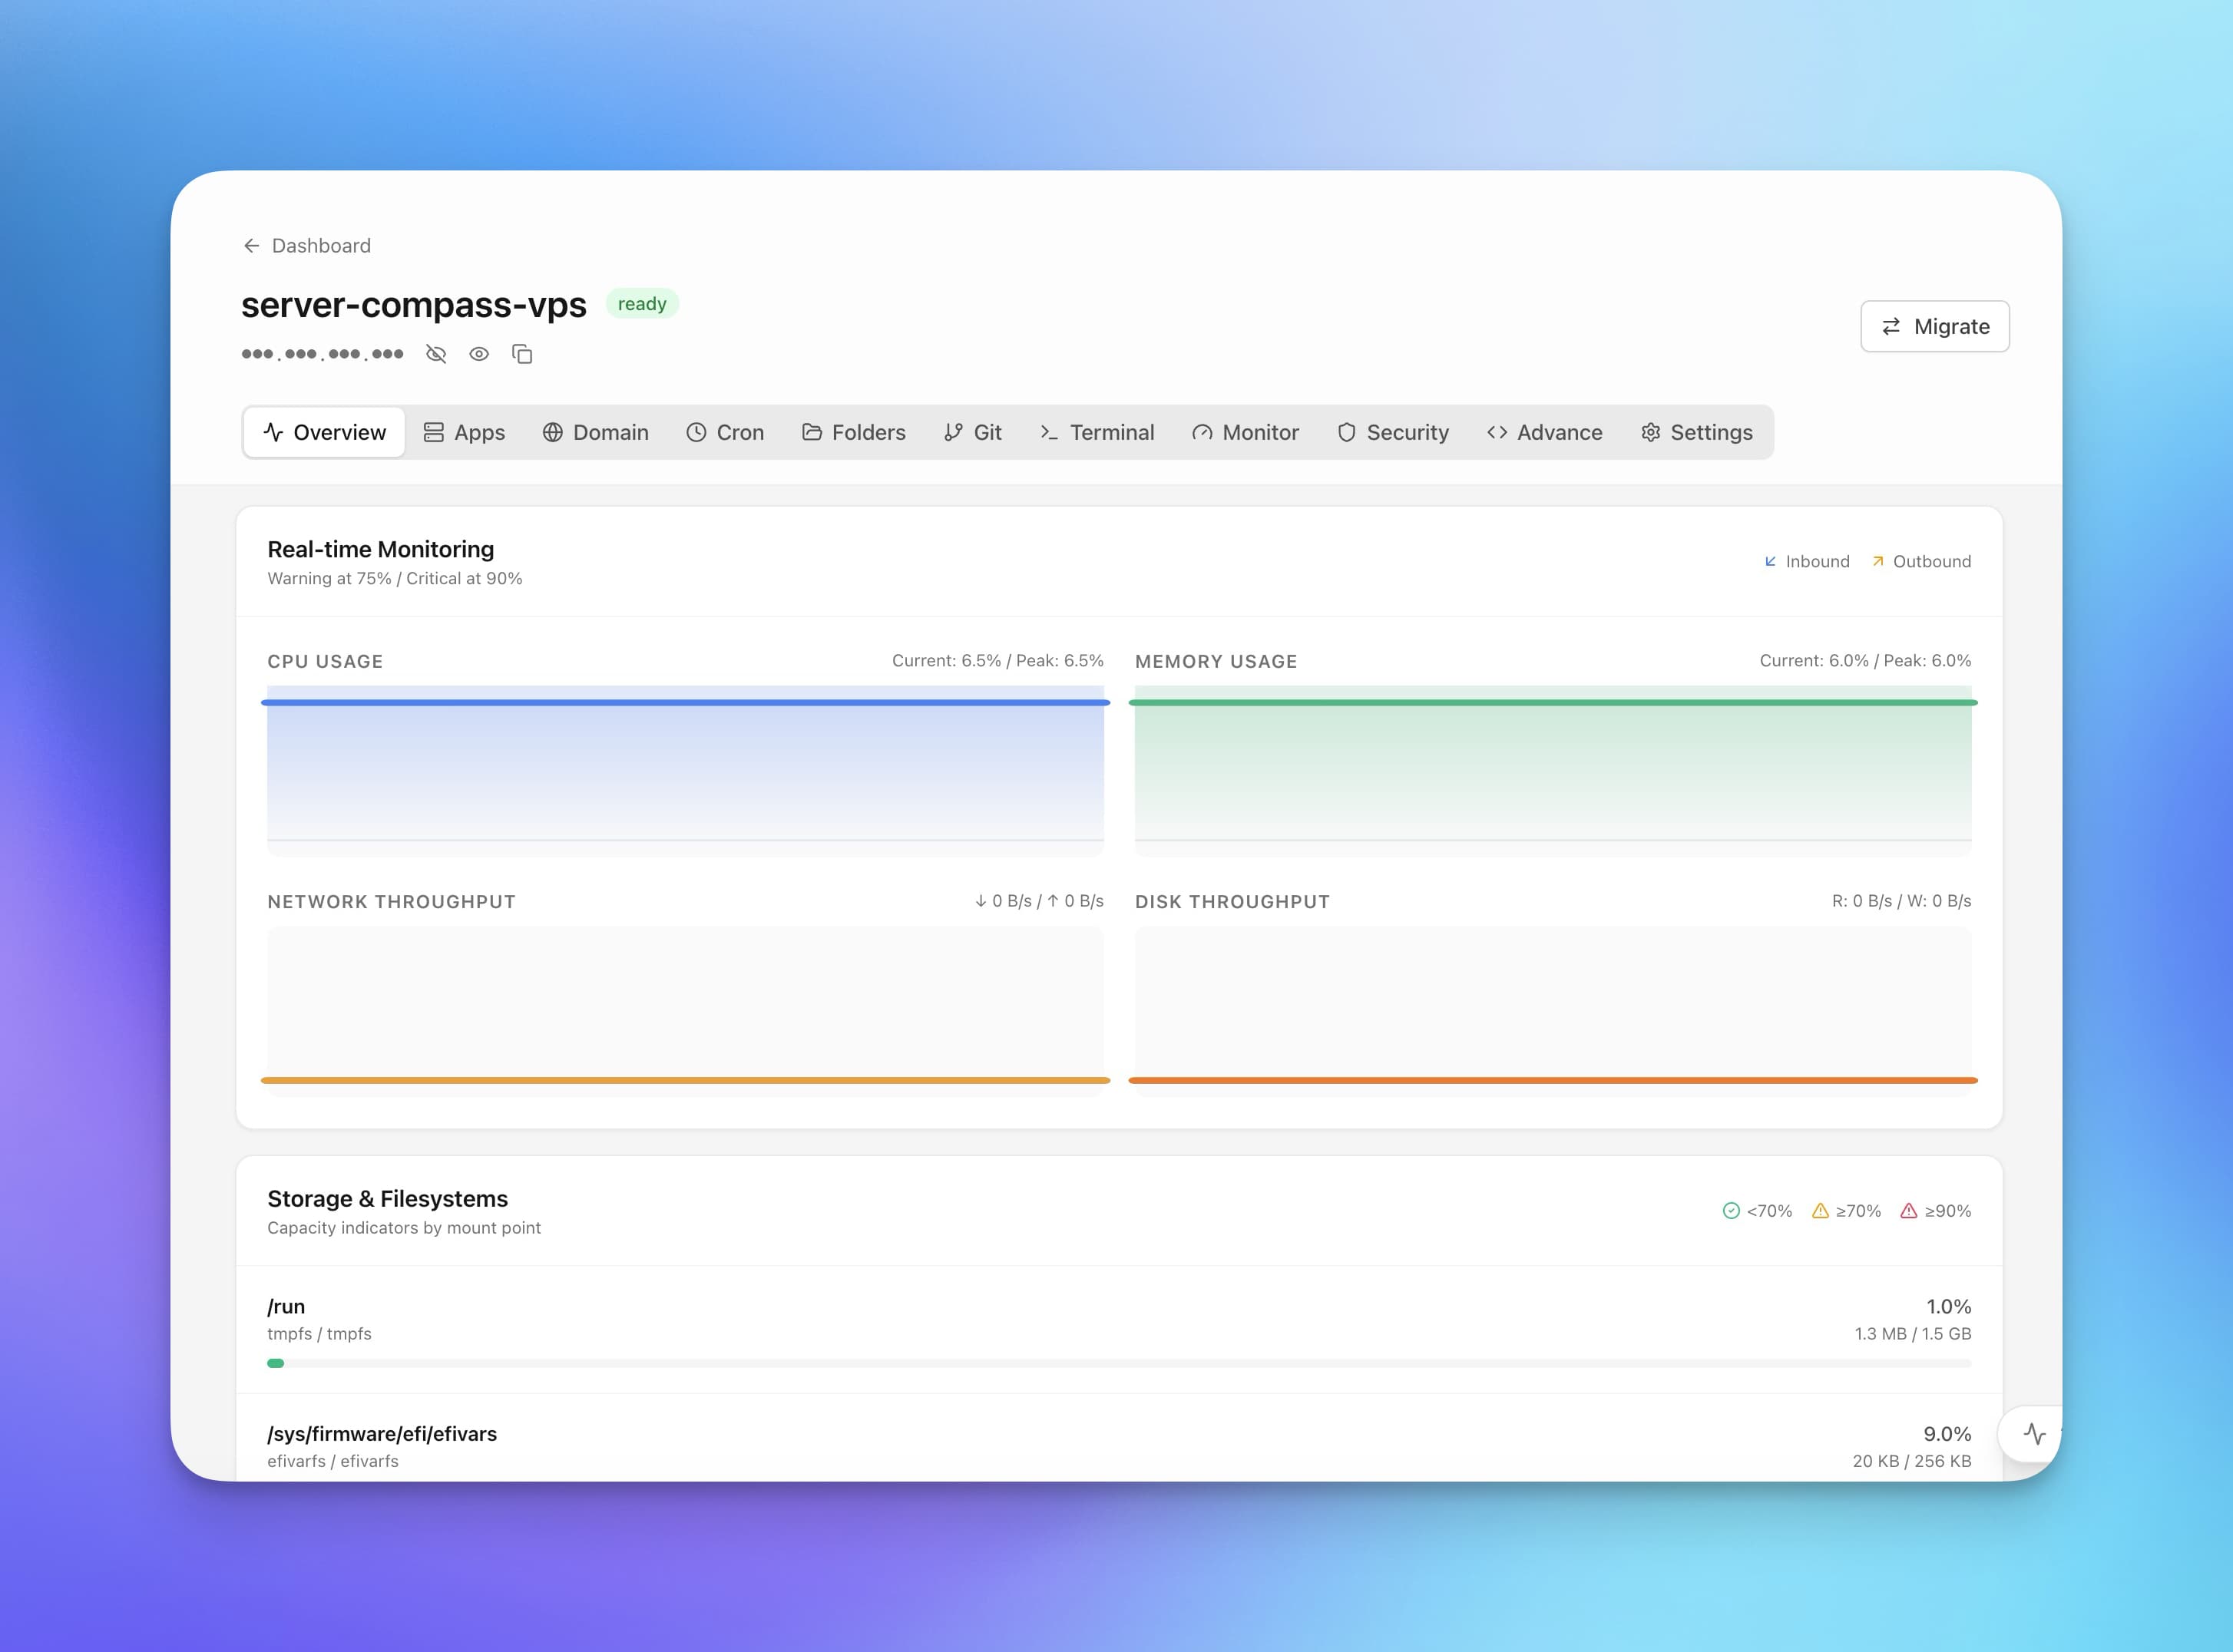The width and height of the screenshot is (2233, 1652).
Task: Reveal the masked IP address
Action: pos(479,354)
